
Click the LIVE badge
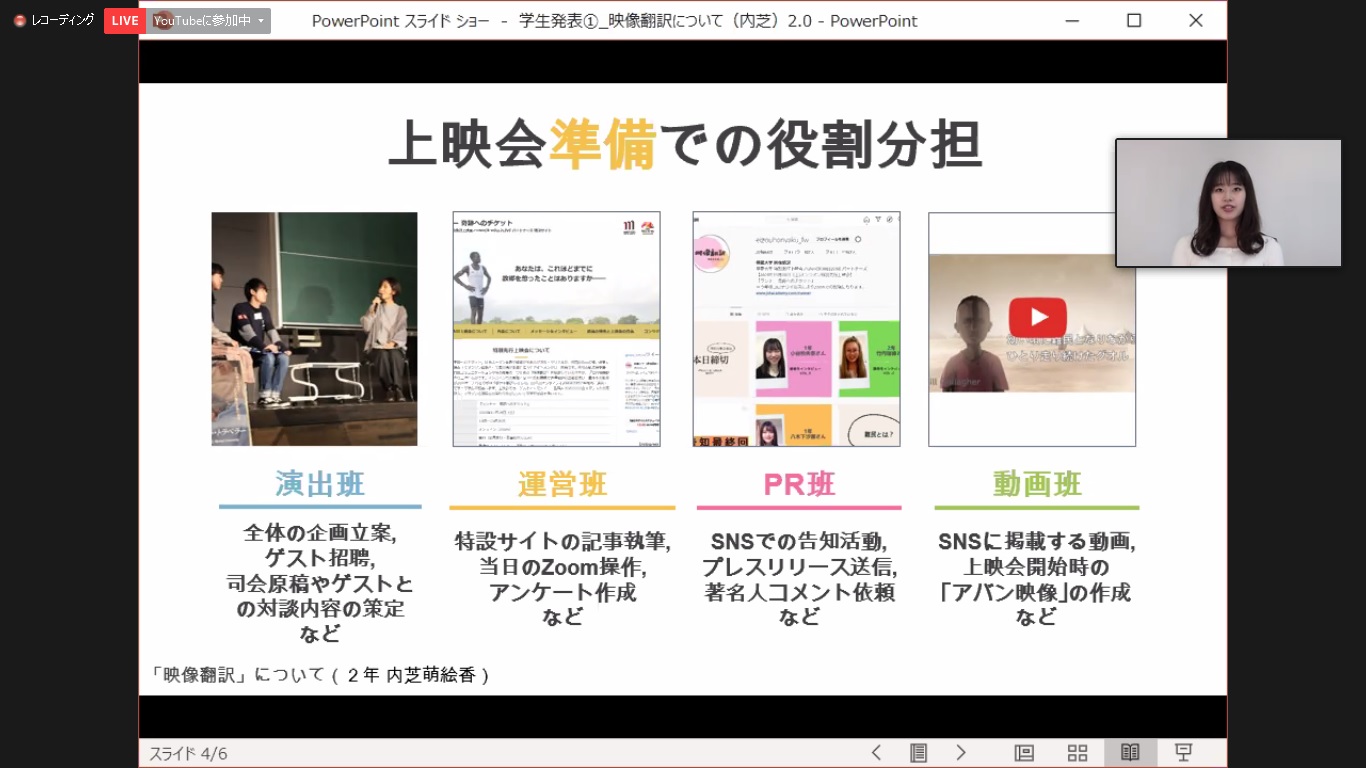(125, 21)
